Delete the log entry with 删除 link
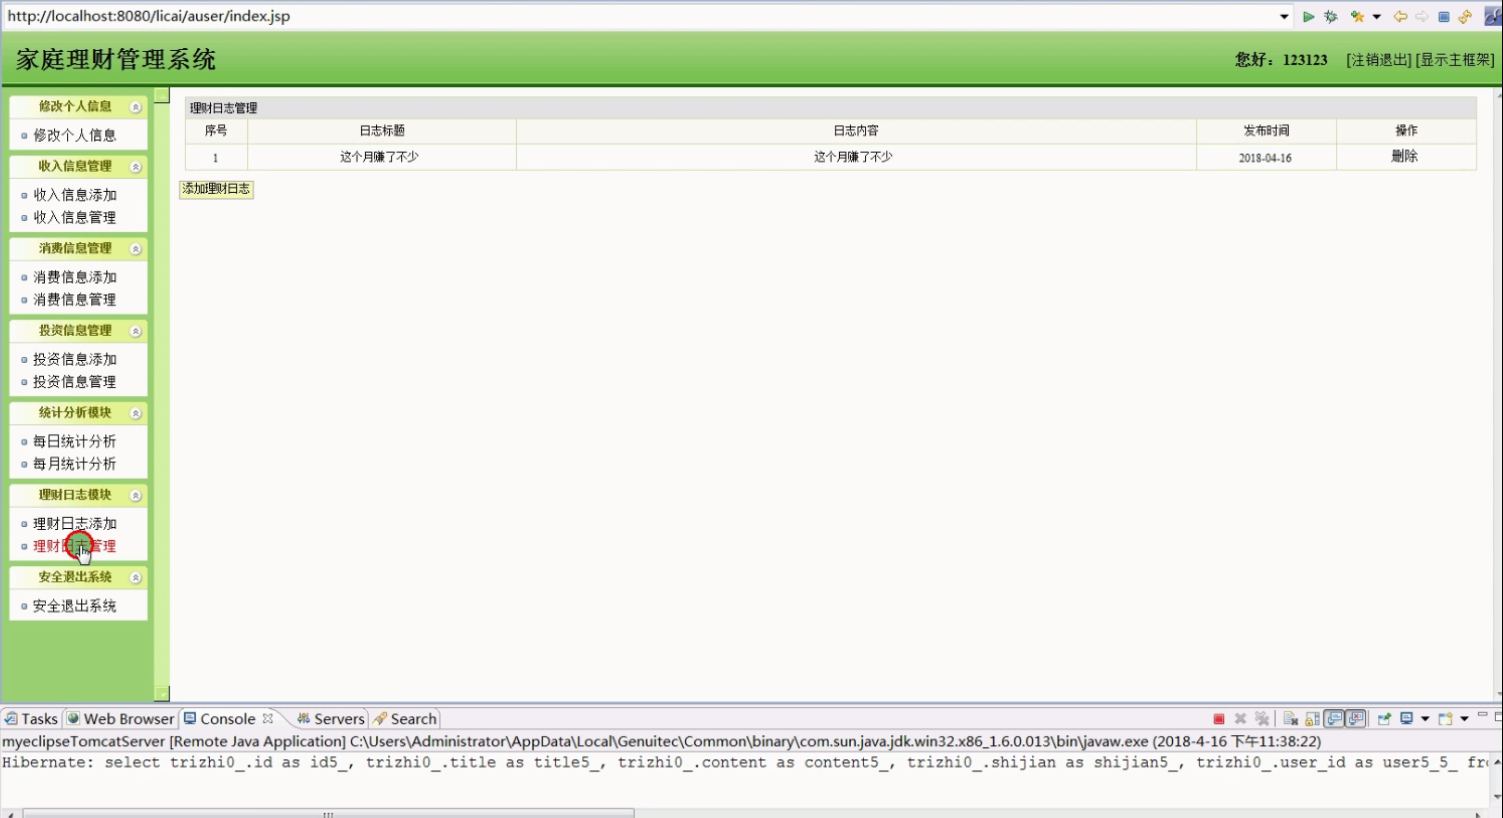Image resolution: width=1503 pixels, height=818 pixels. pos(1405,156)
